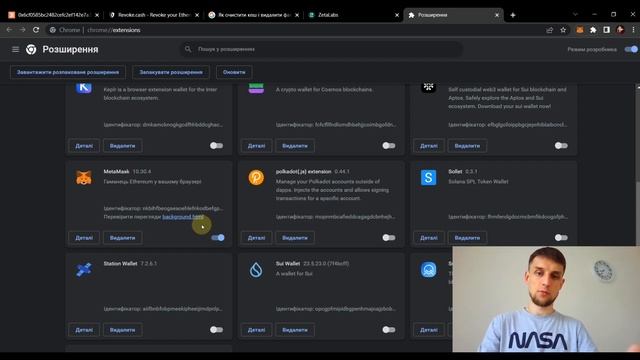This screenshot has height=360, width=640.
Task: Click the MetaMask fox icon in its card
Action: coord(84,178)
